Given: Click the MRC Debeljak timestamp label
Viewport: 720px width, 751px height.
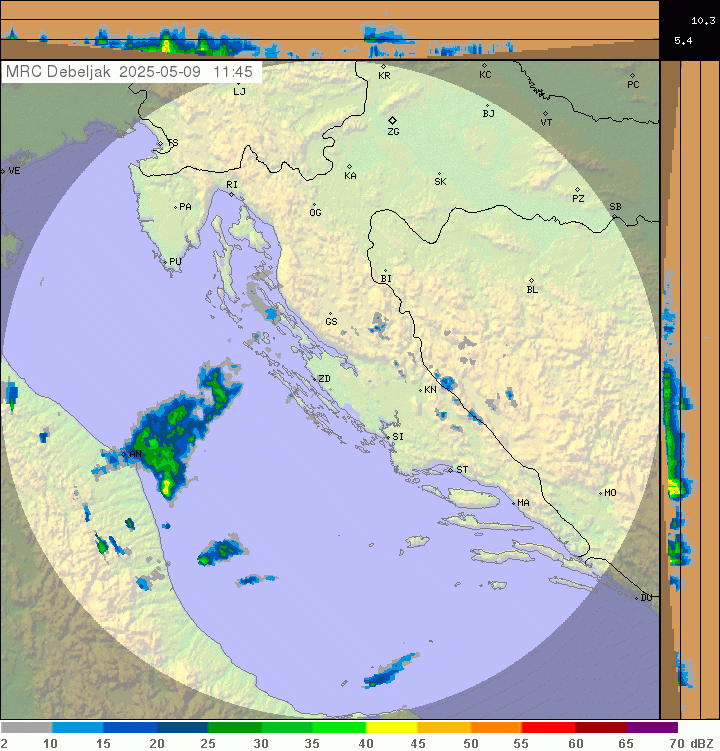Looking at the screenshot, I should coord(131,72).
